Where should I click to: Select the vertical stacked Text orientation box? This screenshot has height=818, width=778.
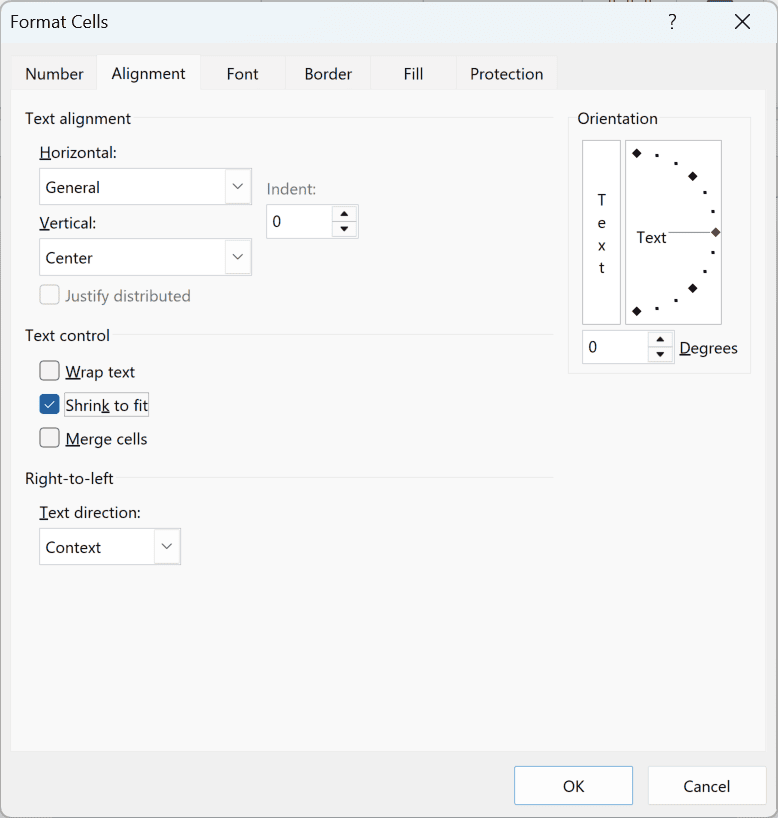[x=601, y=232]
